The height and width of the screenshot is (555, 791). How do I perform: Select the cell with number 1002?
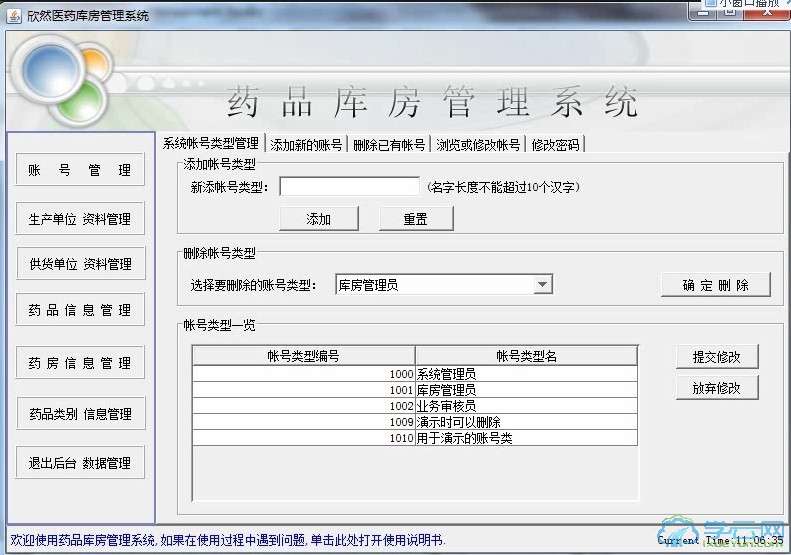click(304, 406)
